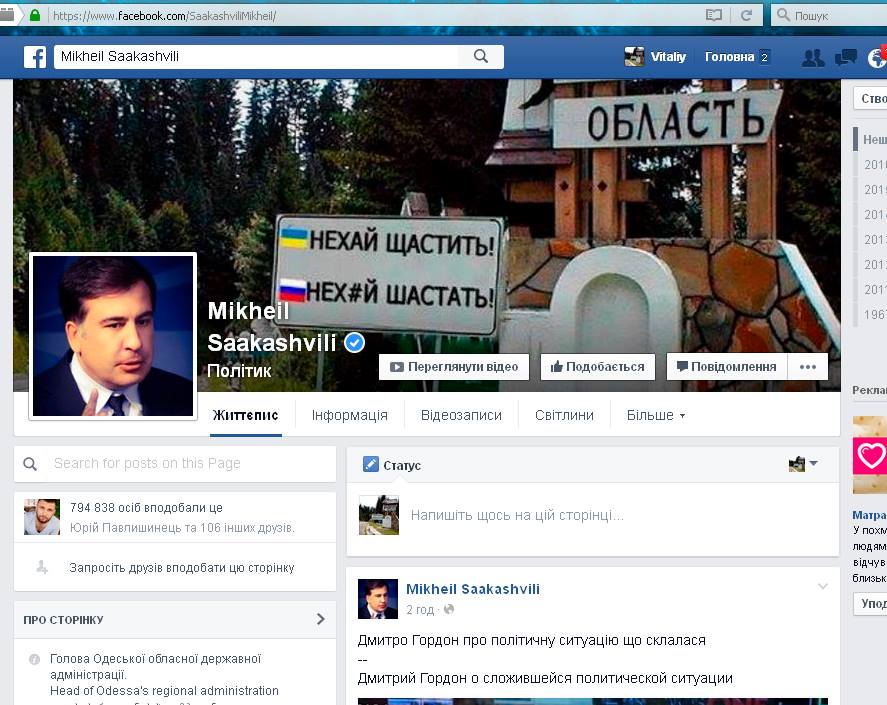Toggle browser reader view icon
Viewport: 887px width, 705px height.
tap(713, 15)
